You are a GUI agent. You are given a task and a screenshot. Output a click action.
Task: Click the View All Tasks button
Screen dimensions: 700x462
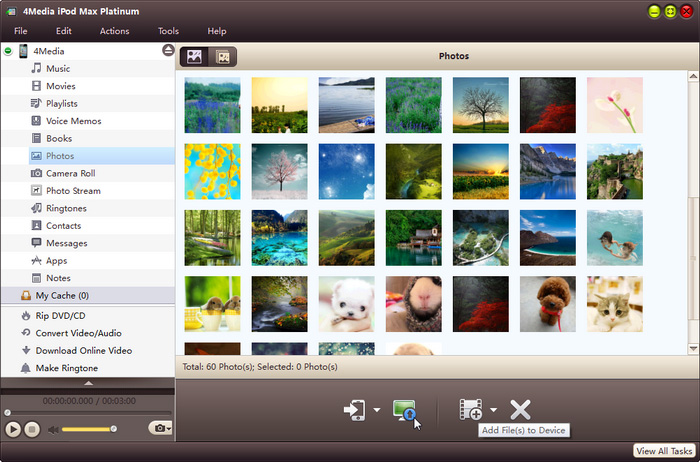coord(665,451)
